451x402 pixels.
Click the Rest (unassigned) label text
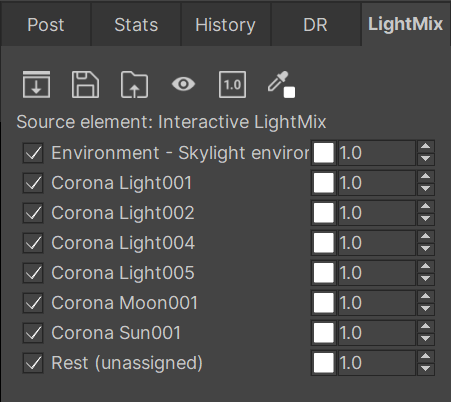(127, 363)
